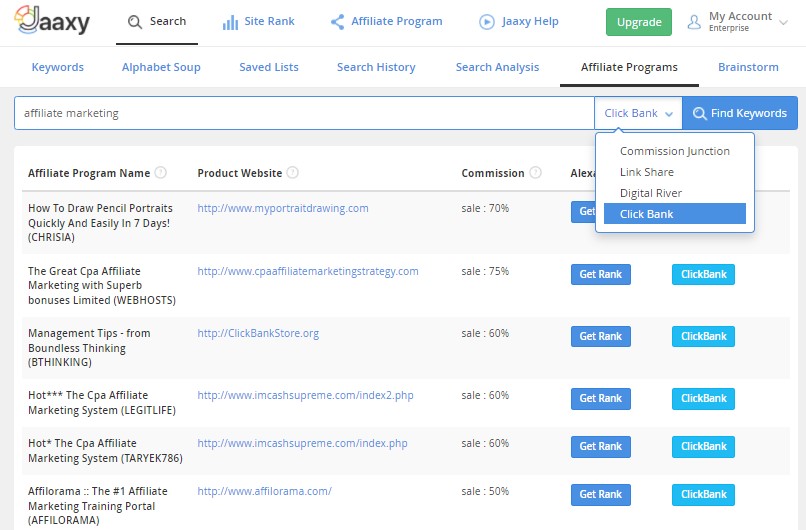Click ClickBank button for TARYEK786 program

703,447
